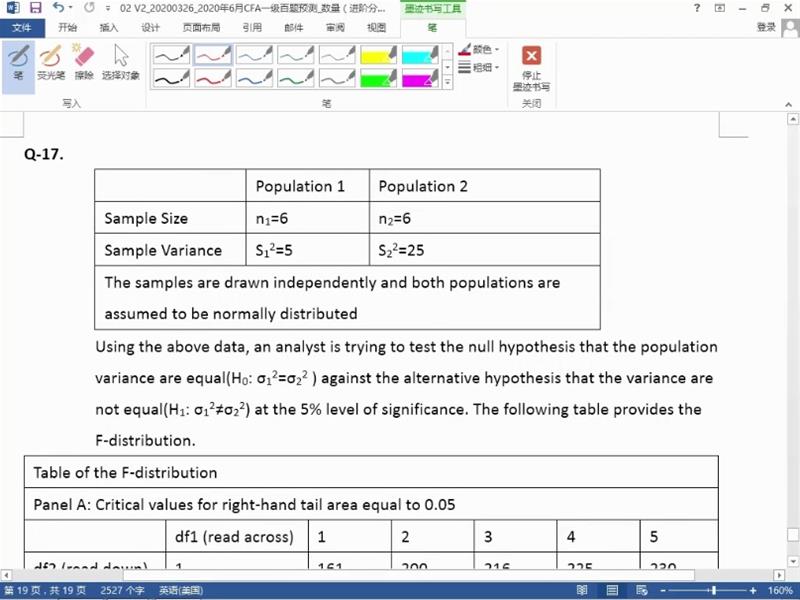The image size is (800, 600).
Task: Choose the cyan highlighter pen
Action: point(419,55)
